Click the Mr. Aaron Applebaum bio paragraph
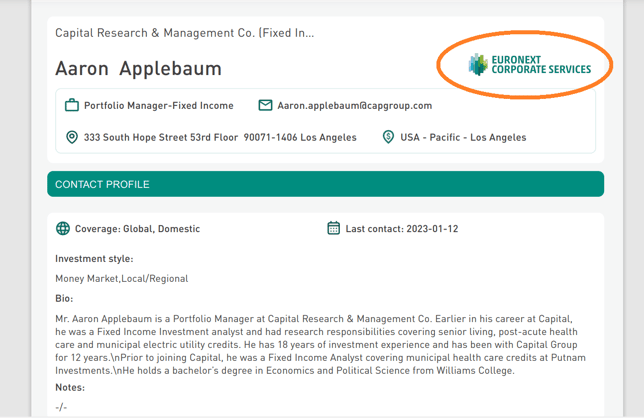This screenshot has width=644, height=418. coord(320,345)
